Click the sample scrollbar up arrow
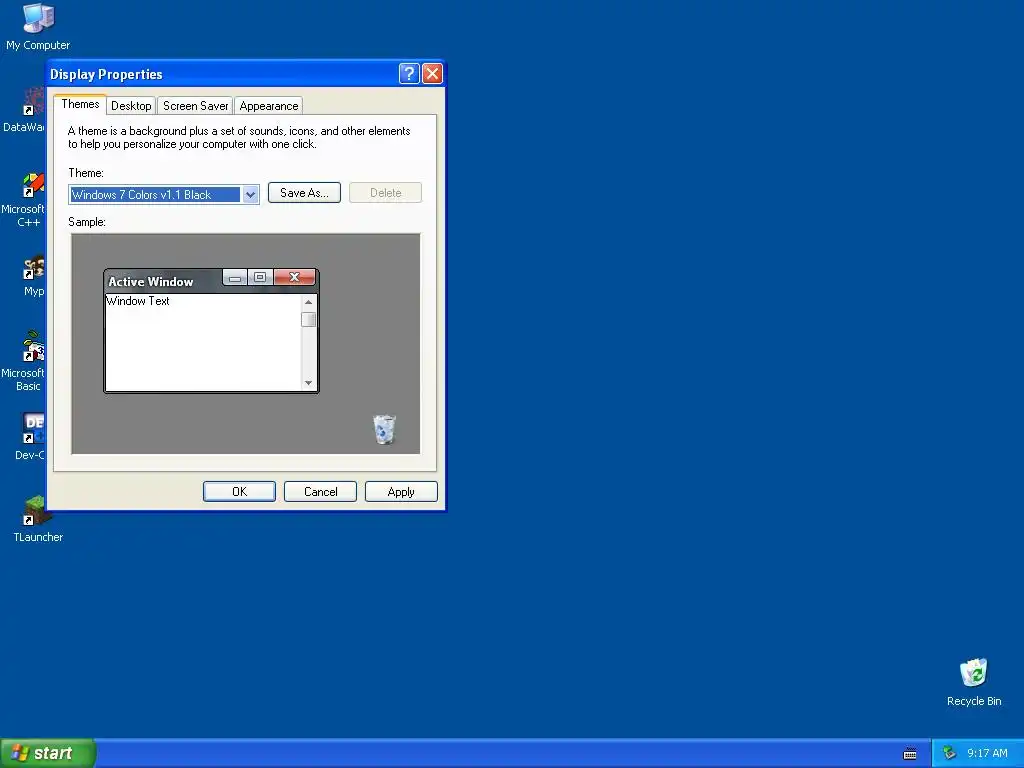The width and height of the screenshot is (1024, 768). (308, 302)
